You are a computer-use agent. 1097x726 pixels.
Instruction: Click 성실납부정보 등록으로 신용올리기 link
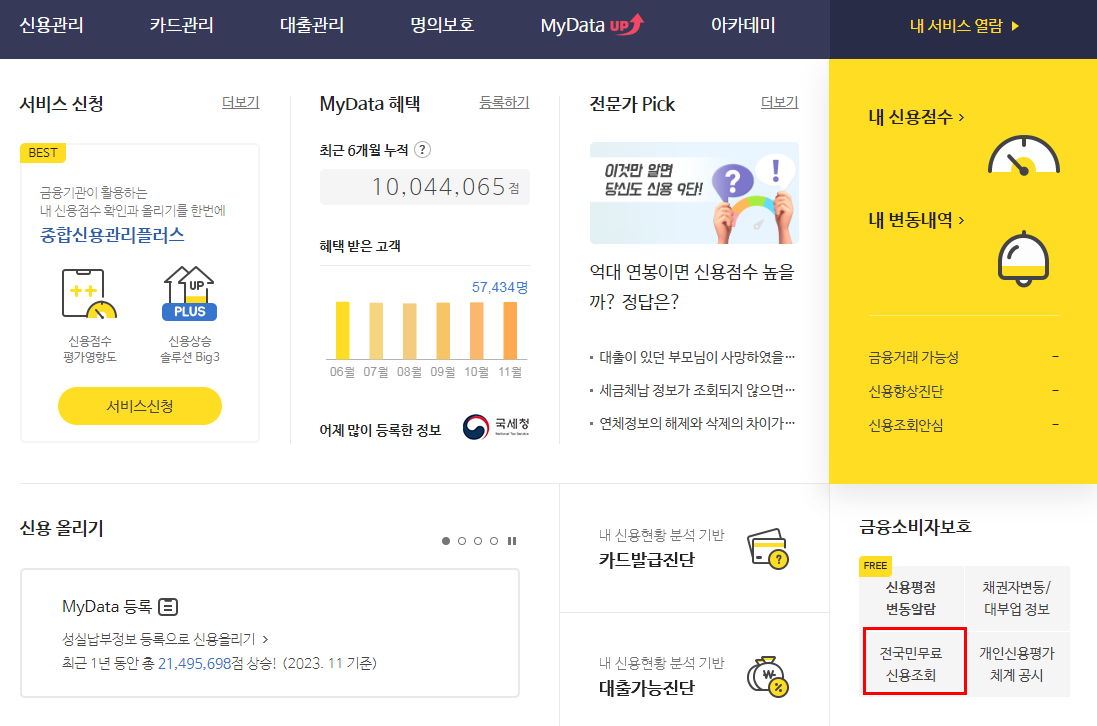pos(165,639)
